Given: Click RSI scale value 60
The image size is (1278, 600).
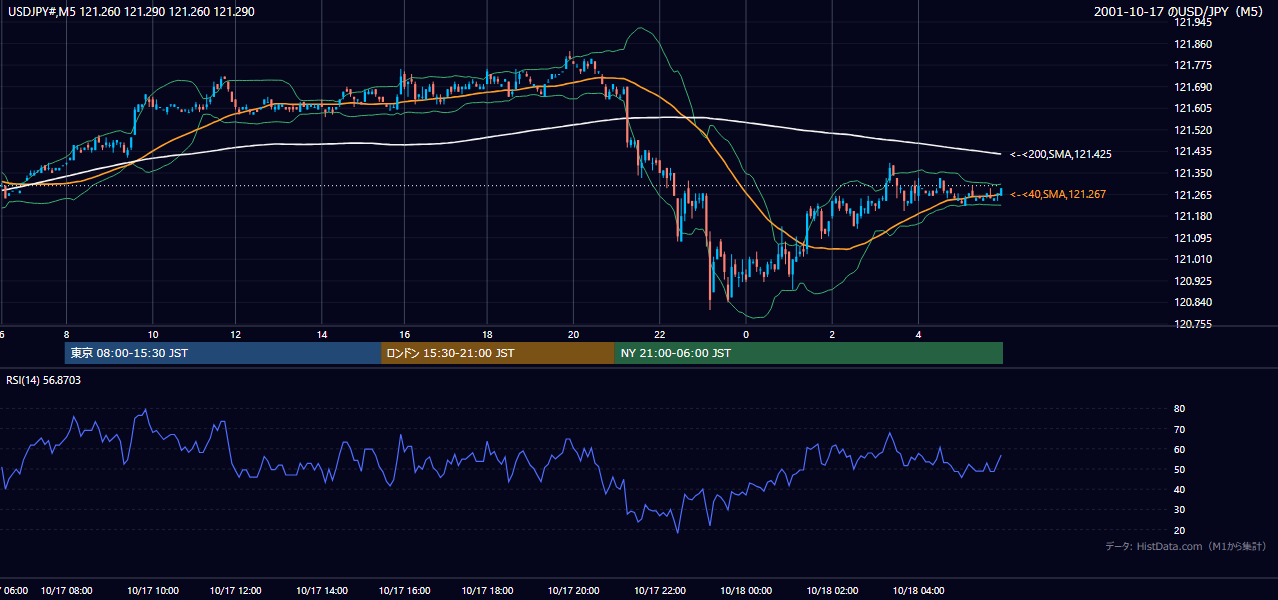Looking at the screenshot, I should pyautogui.click(x=1179, y=449).
